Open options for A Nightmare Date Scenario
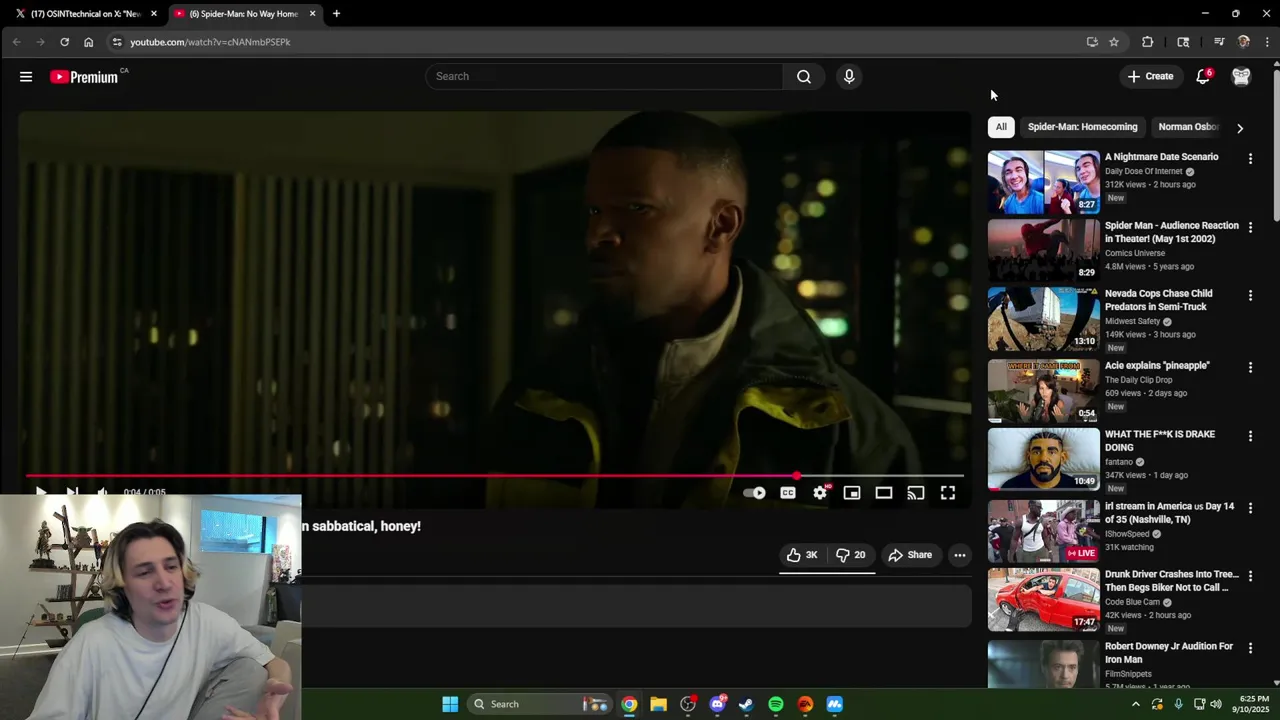This screenshot has width=1280, height=720. pos(1250,158)
